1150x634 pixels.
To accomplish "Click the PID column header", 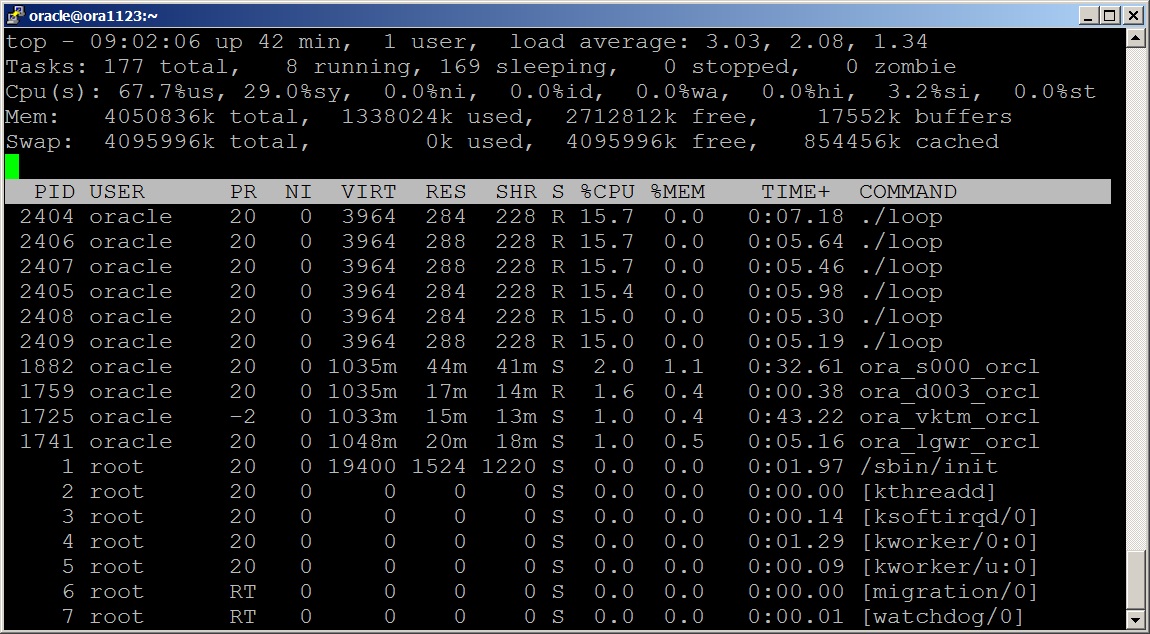I will (x=55, y=192).
